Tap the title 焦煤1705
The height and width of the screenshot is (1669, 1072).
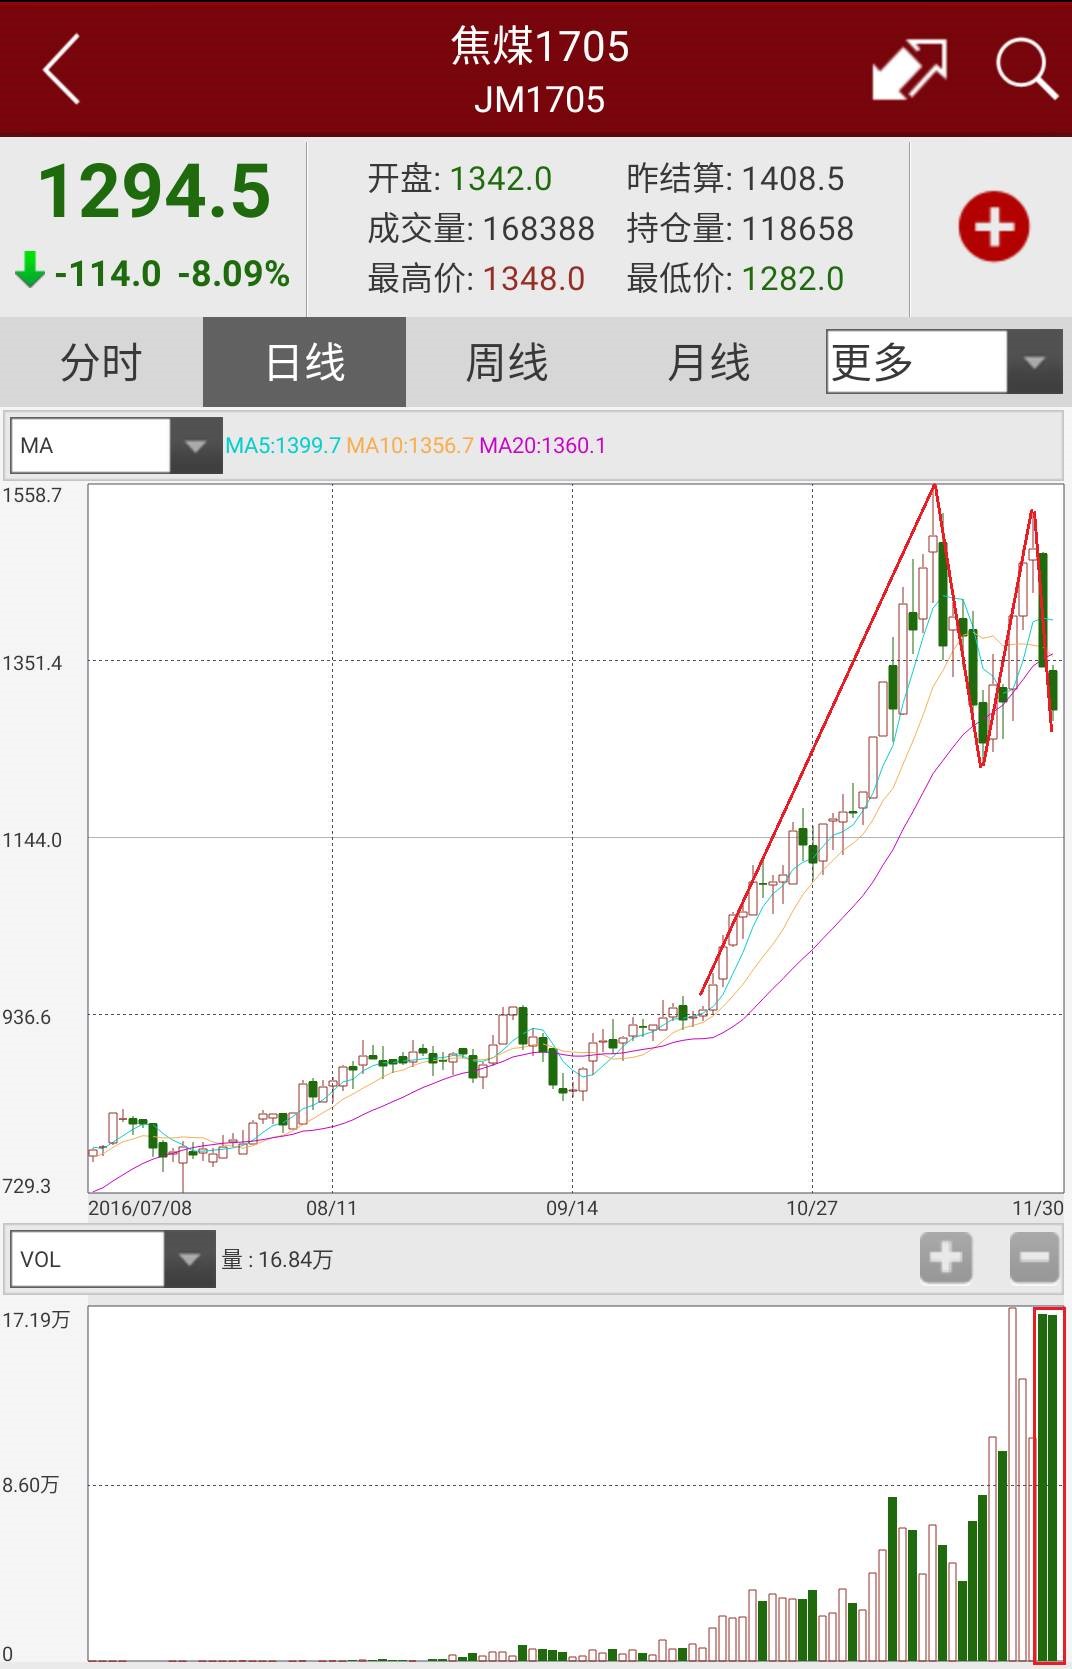539,46
